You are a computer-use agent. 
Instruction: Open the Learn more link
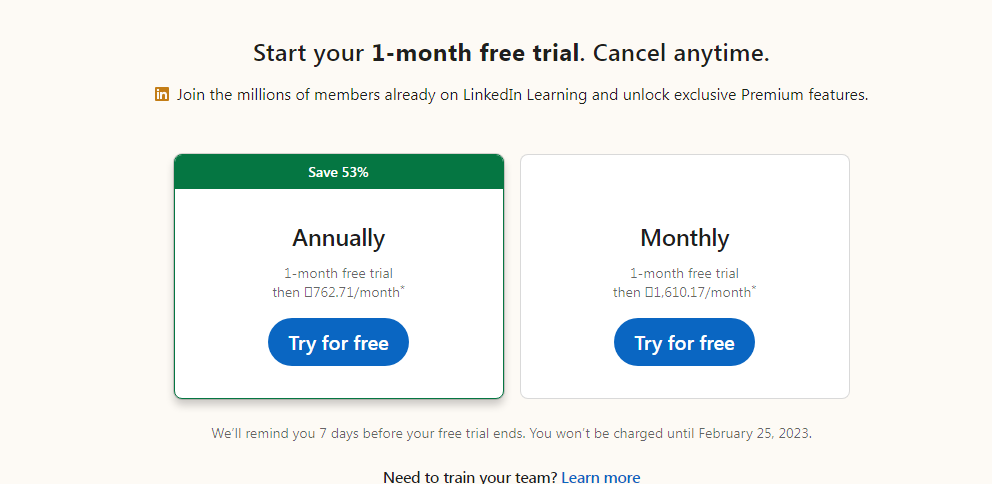pos(600,477)
